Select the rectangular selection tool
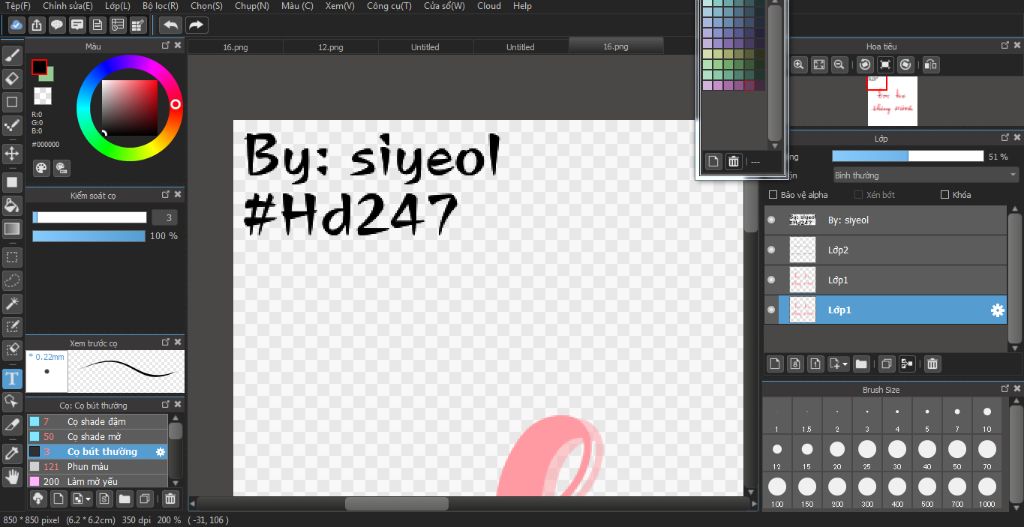1024x527 pixels. pos(12,257)
